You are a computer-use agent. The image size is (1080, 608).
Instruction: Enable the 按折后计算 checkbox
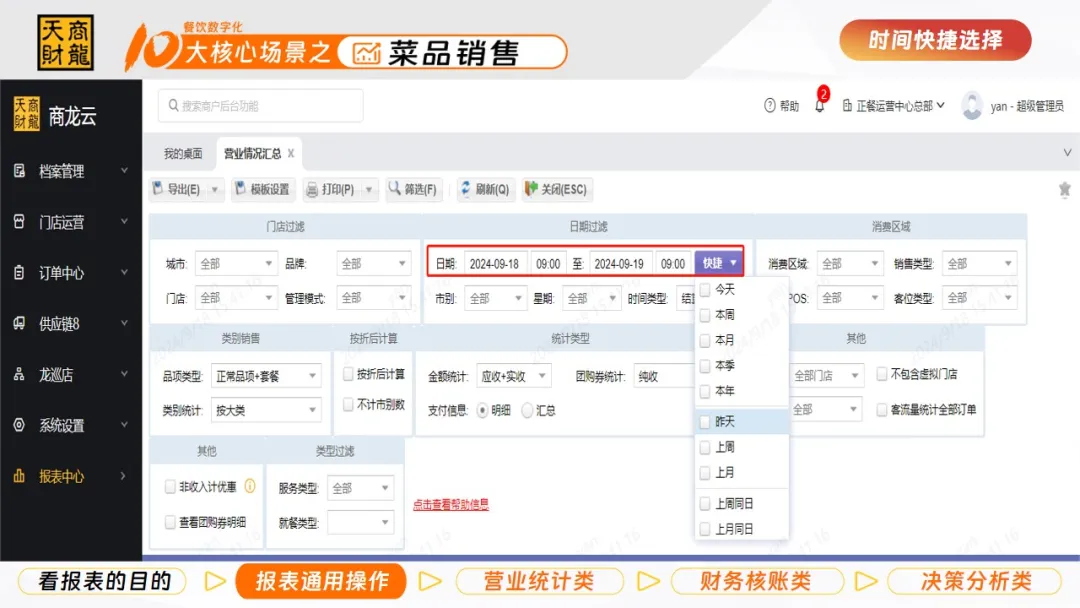coord(349,374)
